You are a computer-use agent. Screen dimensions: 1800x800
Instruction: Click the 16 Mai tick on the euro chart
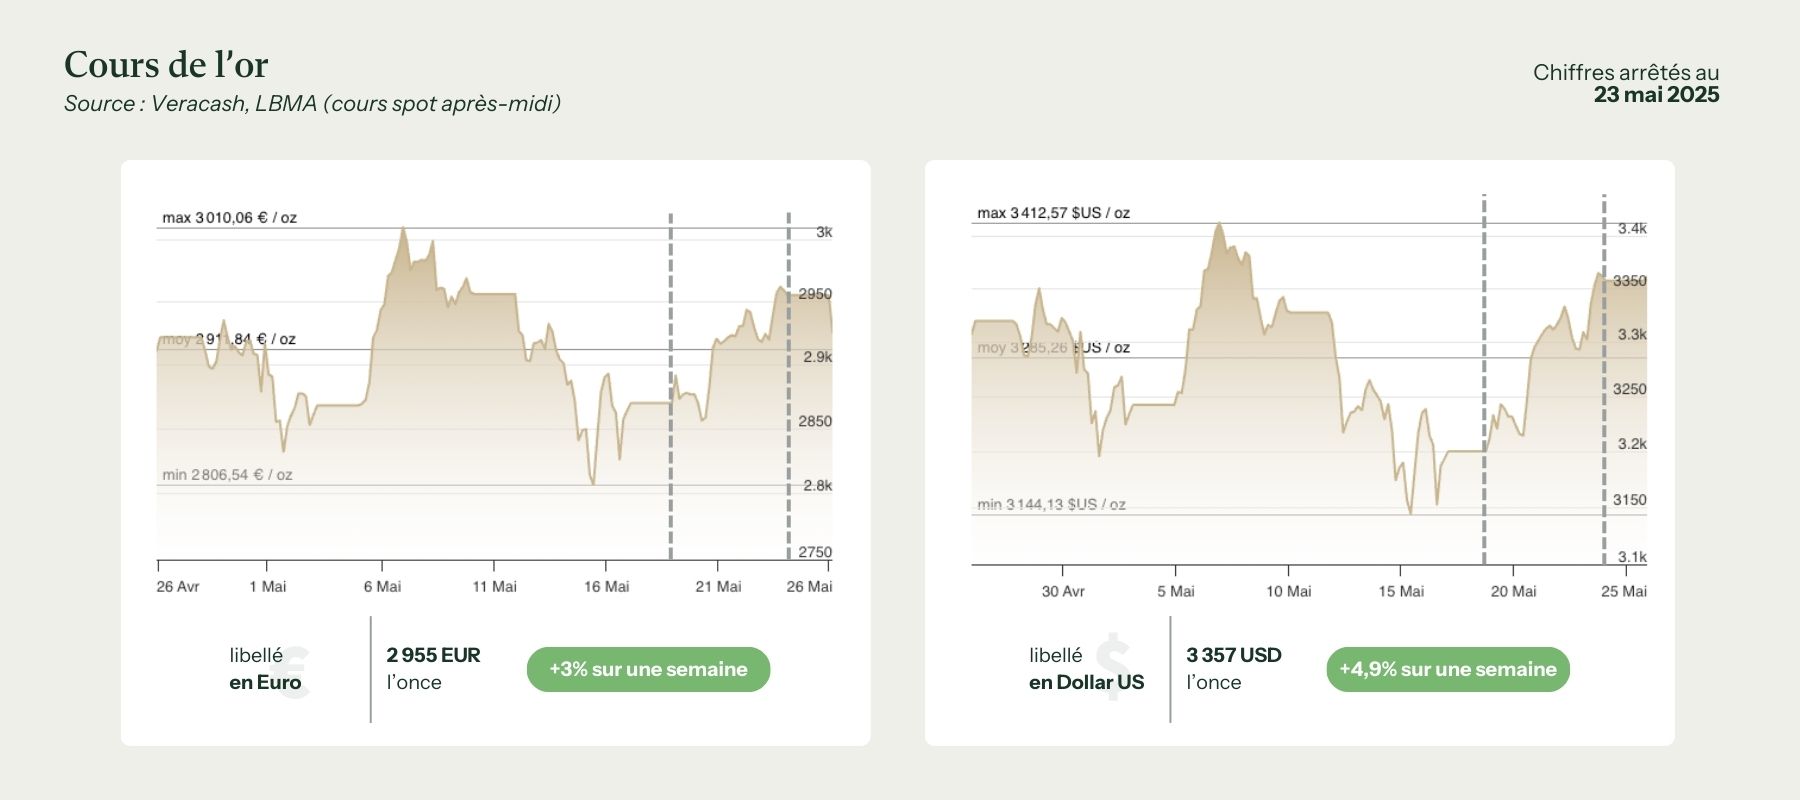pos(606,587)
